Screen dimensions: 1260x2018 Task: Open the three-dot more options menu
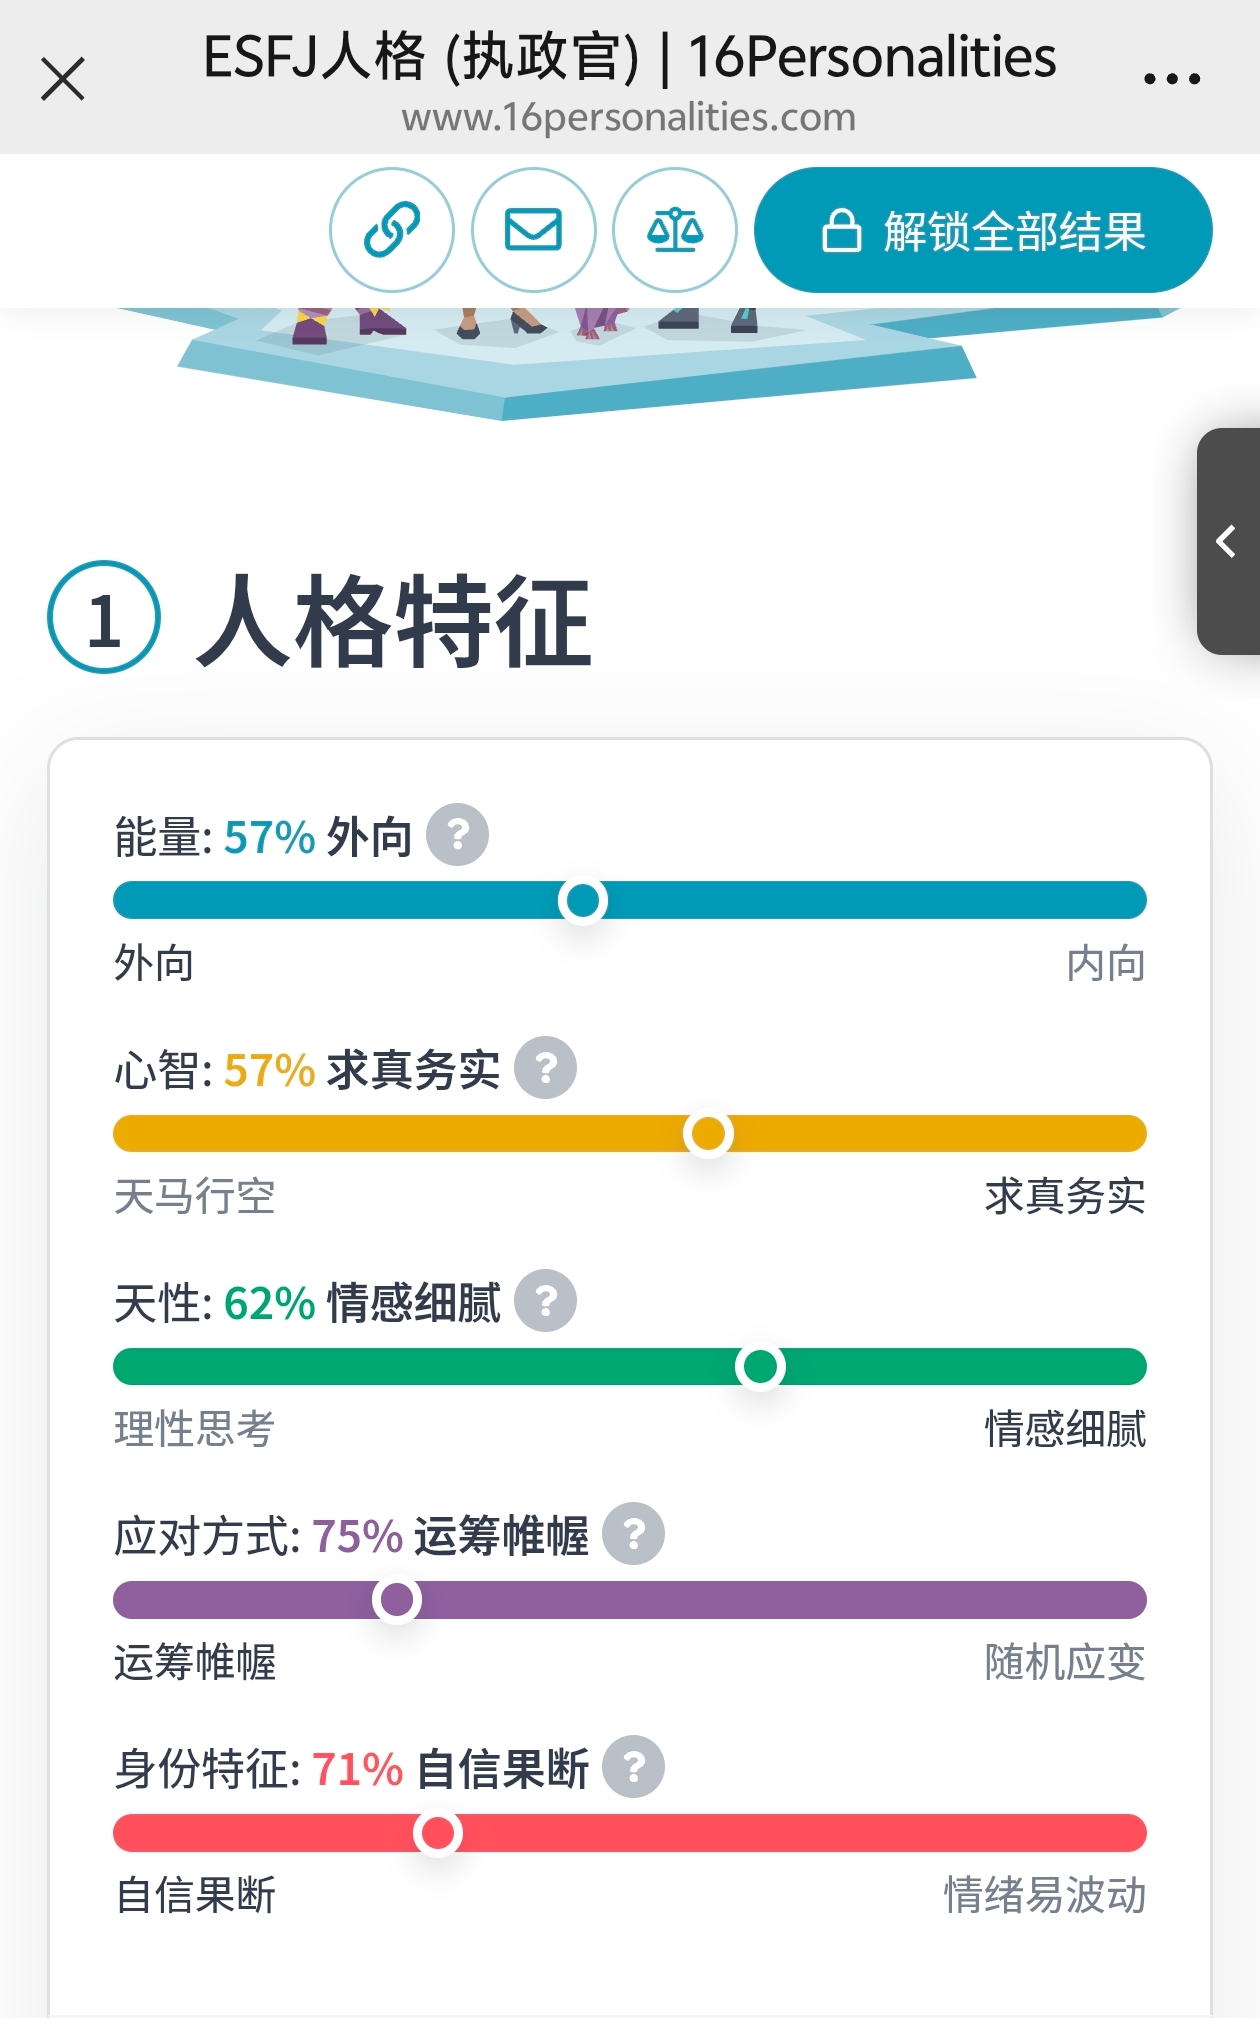point(1171,79)
